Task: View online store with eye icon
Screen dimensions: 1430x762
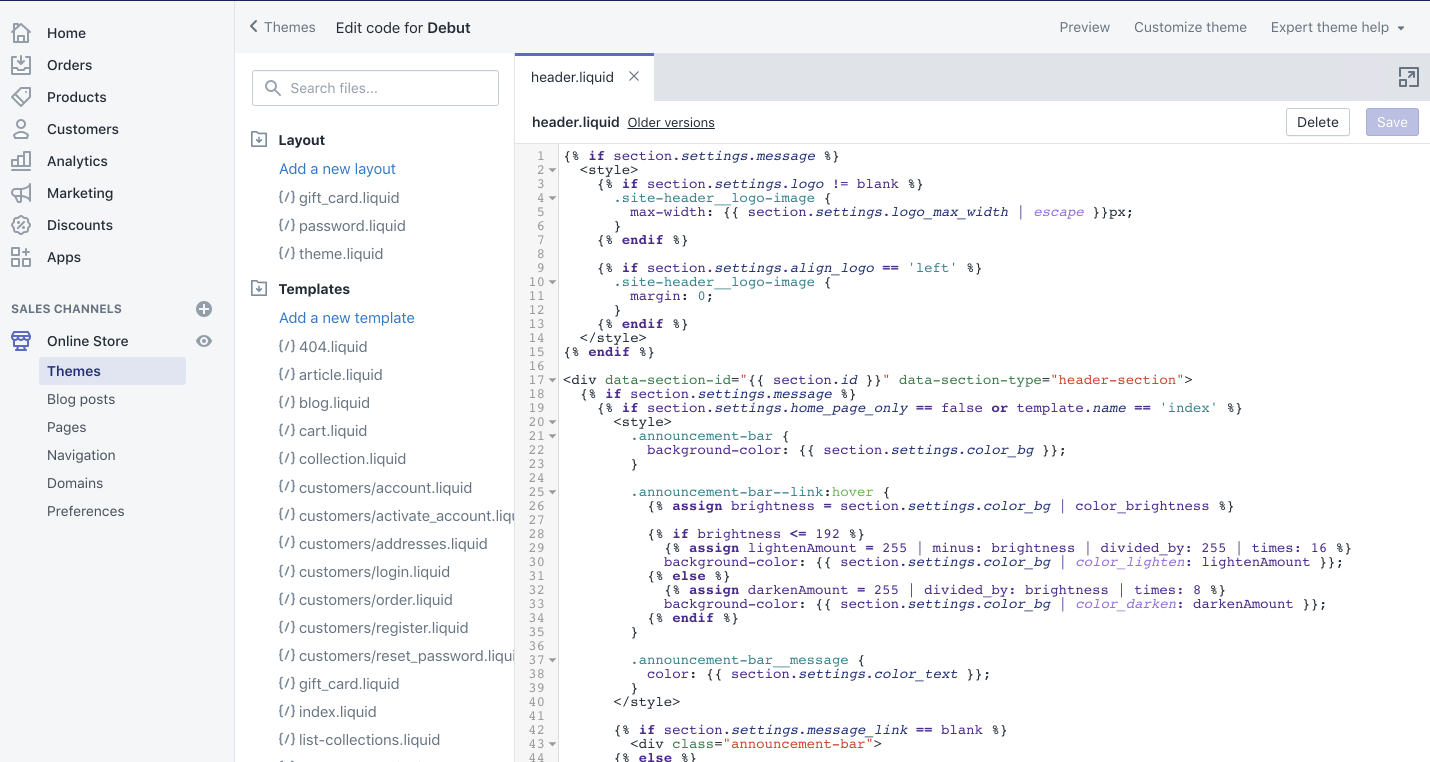Action: click(x=204, y=341)
